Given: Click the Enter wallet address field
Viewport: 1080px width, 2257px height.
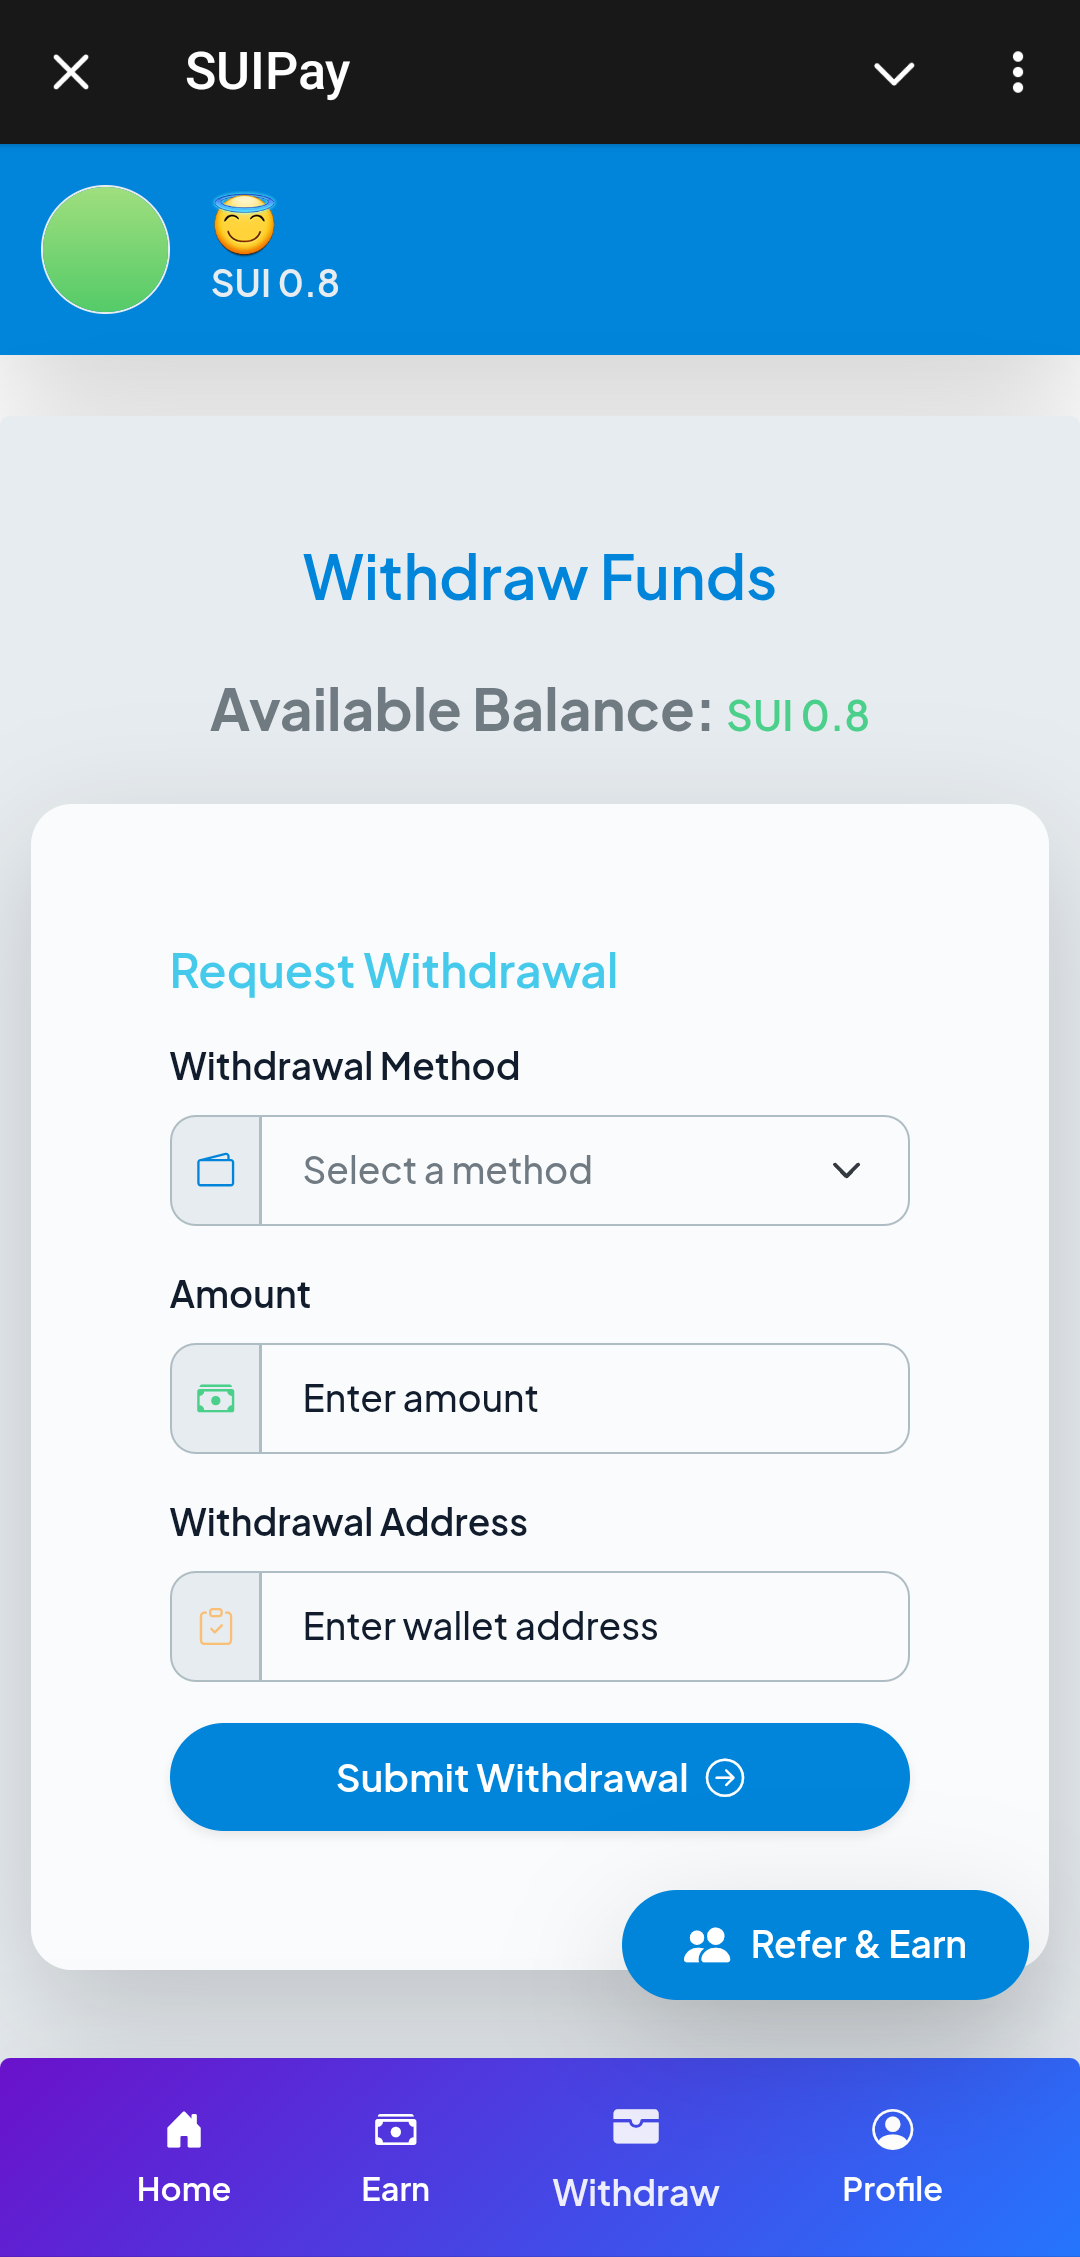Looking at the screenshot, I should (x=584, y=1626).
